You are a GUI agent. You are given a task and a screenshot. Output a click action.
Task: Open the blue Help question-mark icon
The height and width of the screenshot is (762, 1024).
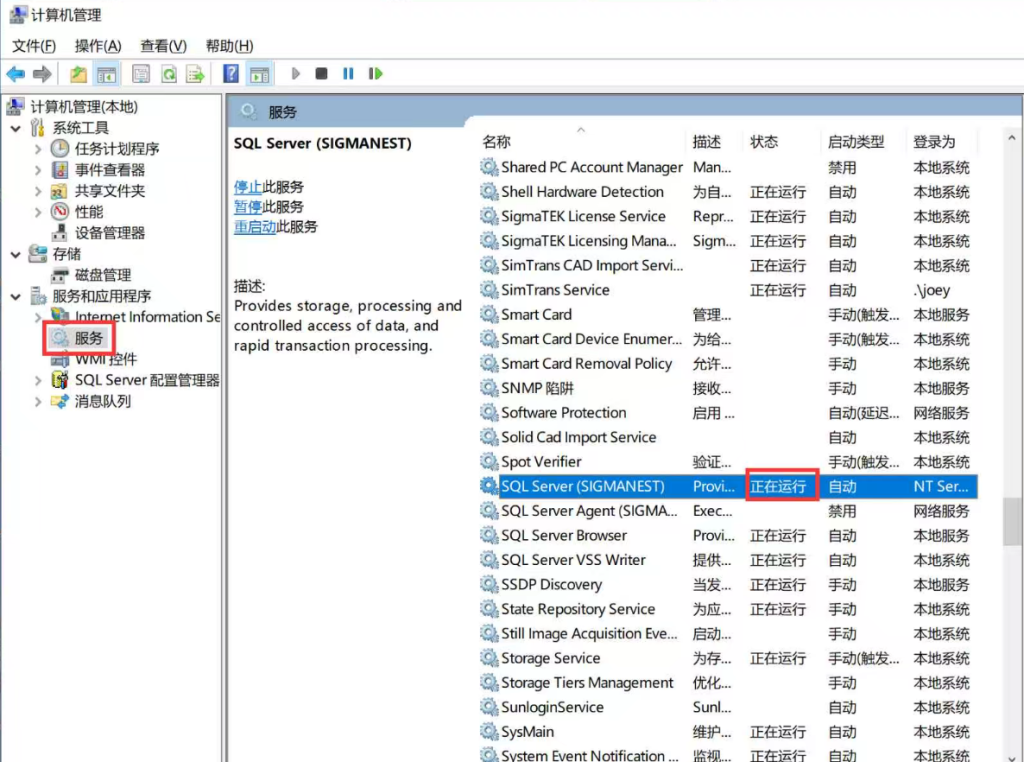[231, 74]
